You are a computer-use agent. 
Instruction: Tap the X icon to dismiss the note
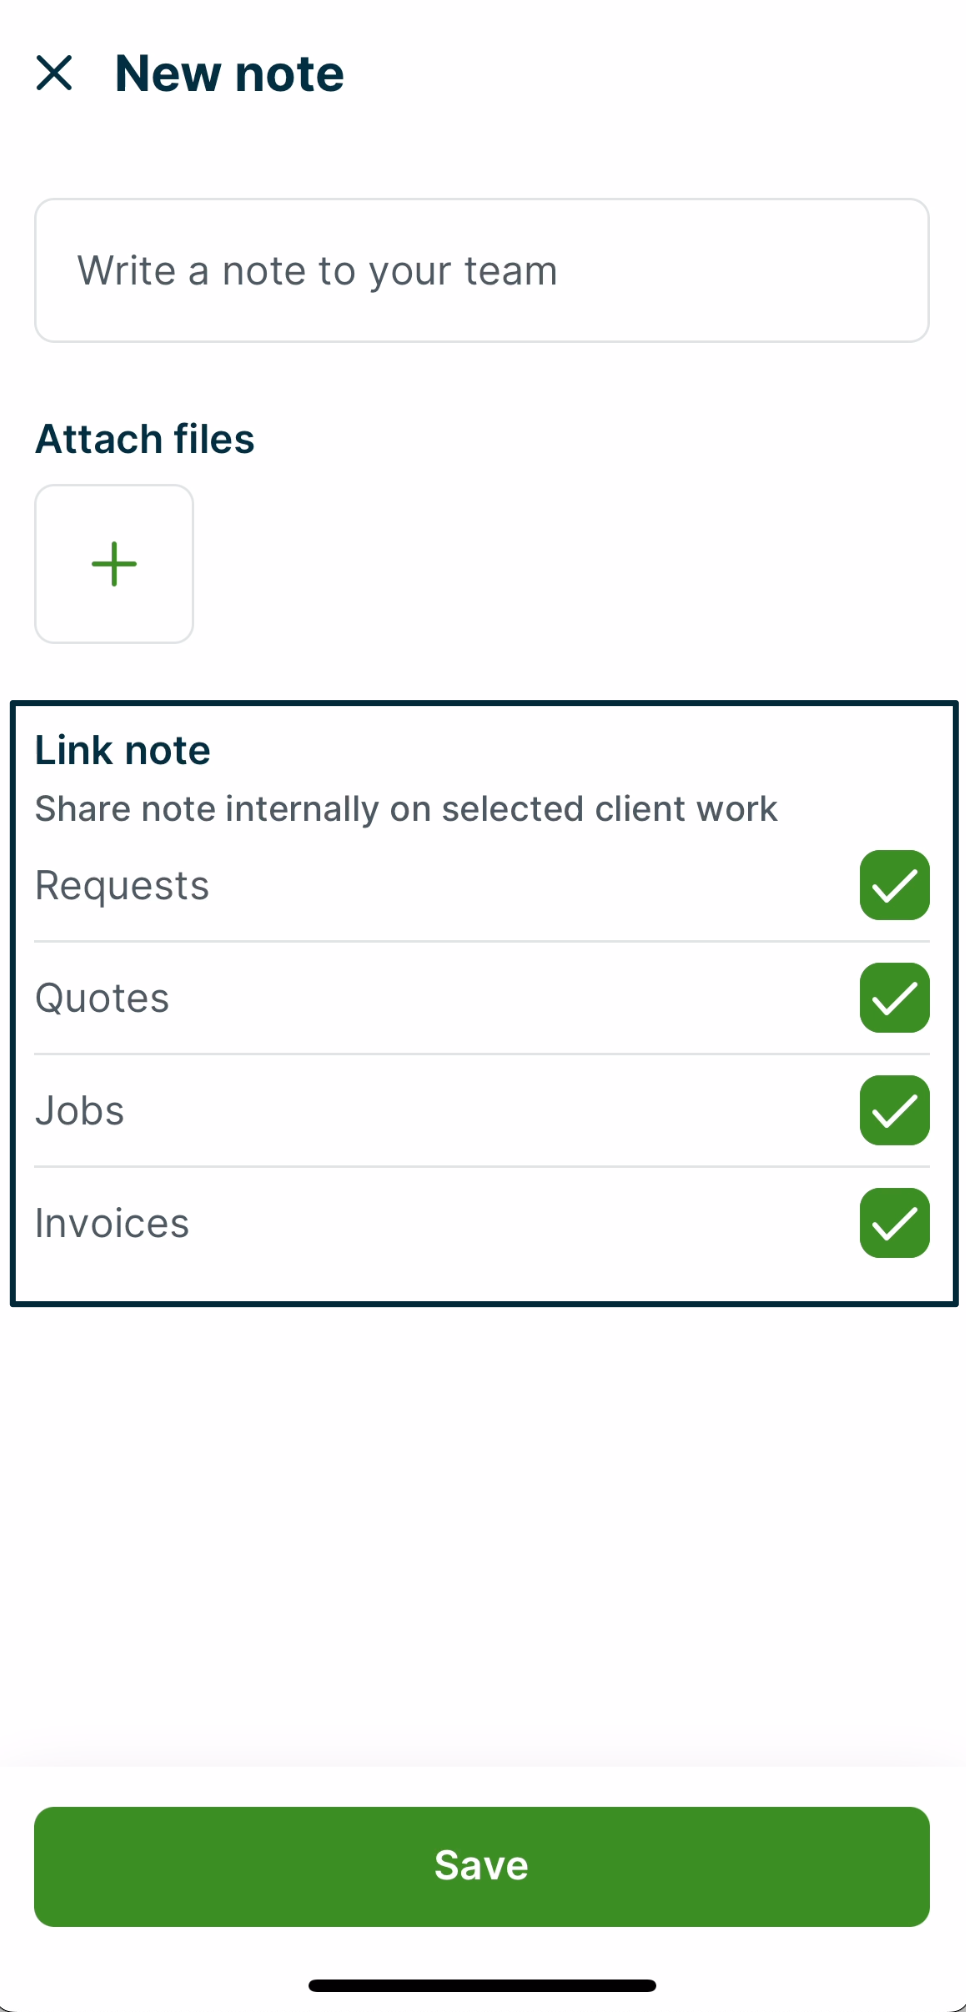(x=56, y=72)
